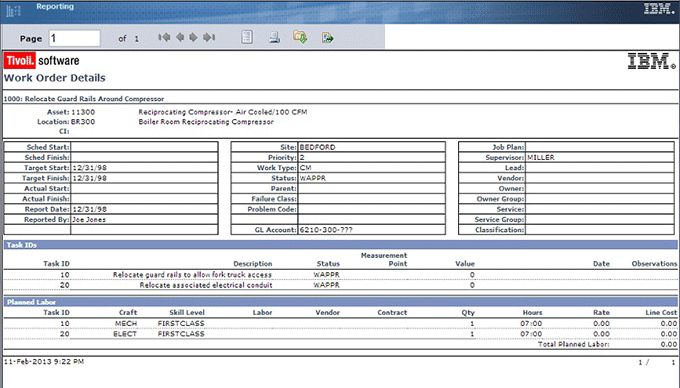Go to first page arrow icon
The image size is (680, 388).
(164, 37)
